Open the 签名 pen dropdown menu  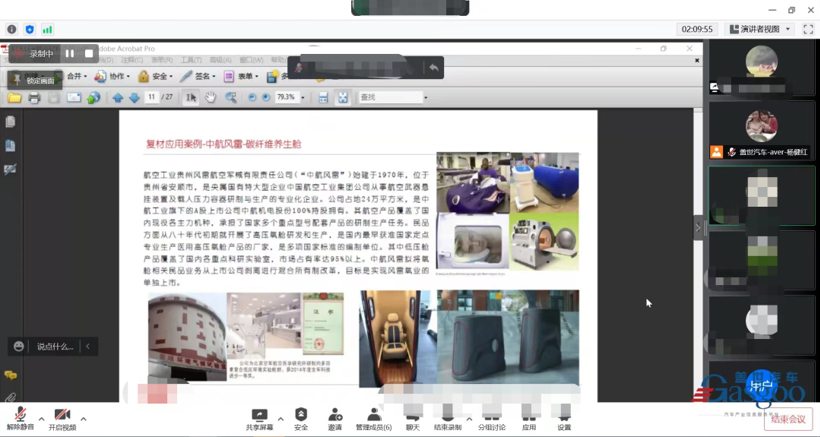[x=198, y=76]
